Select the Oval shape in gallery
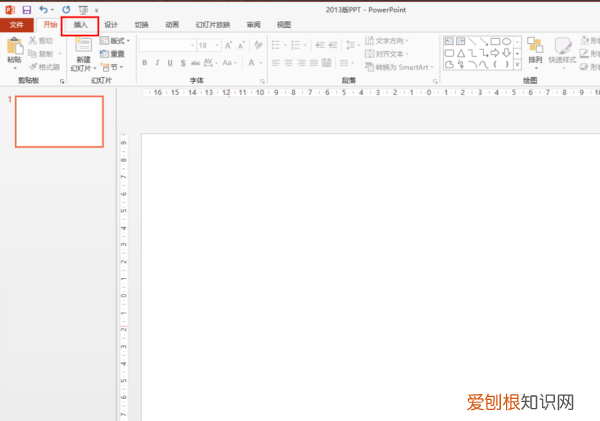This screenshot has height=421, width=600. pyautogui.click(x=507, y=41)
